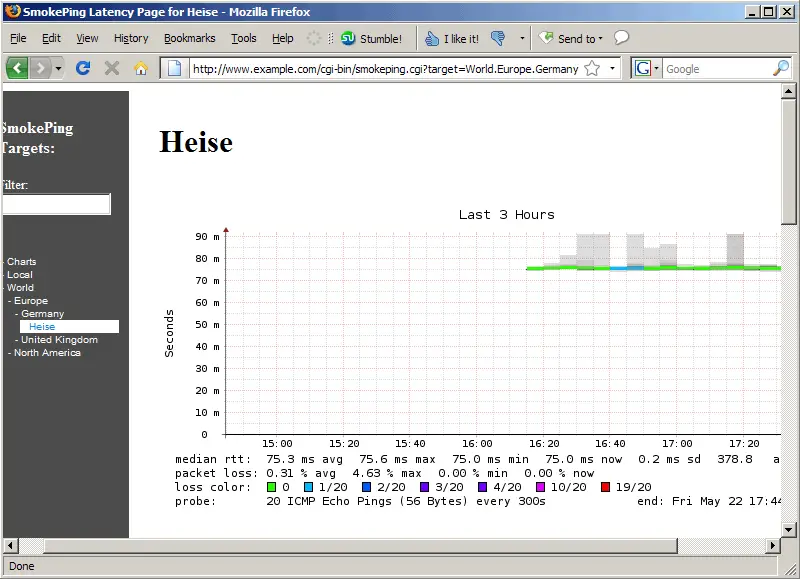Click the Firefox icon in title bar
The height and width of the screenshot is (579, 800).
[x=13, y=11]
